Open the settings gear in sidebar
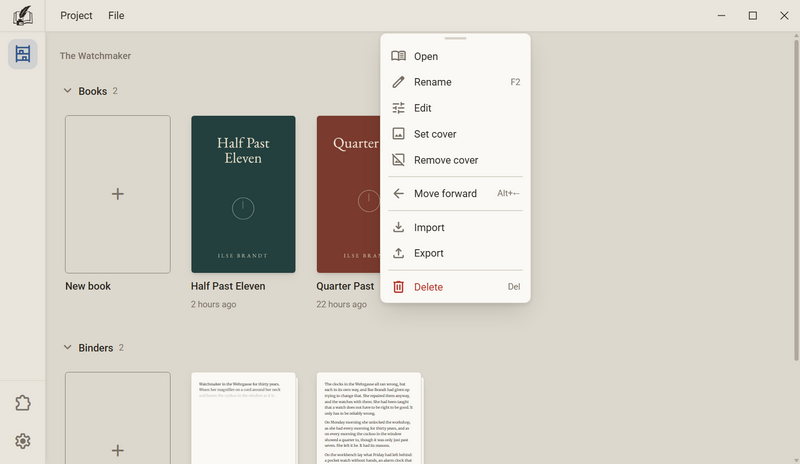Image resolution: width=800 pixels, height=464 pixels. click(22, 441)
